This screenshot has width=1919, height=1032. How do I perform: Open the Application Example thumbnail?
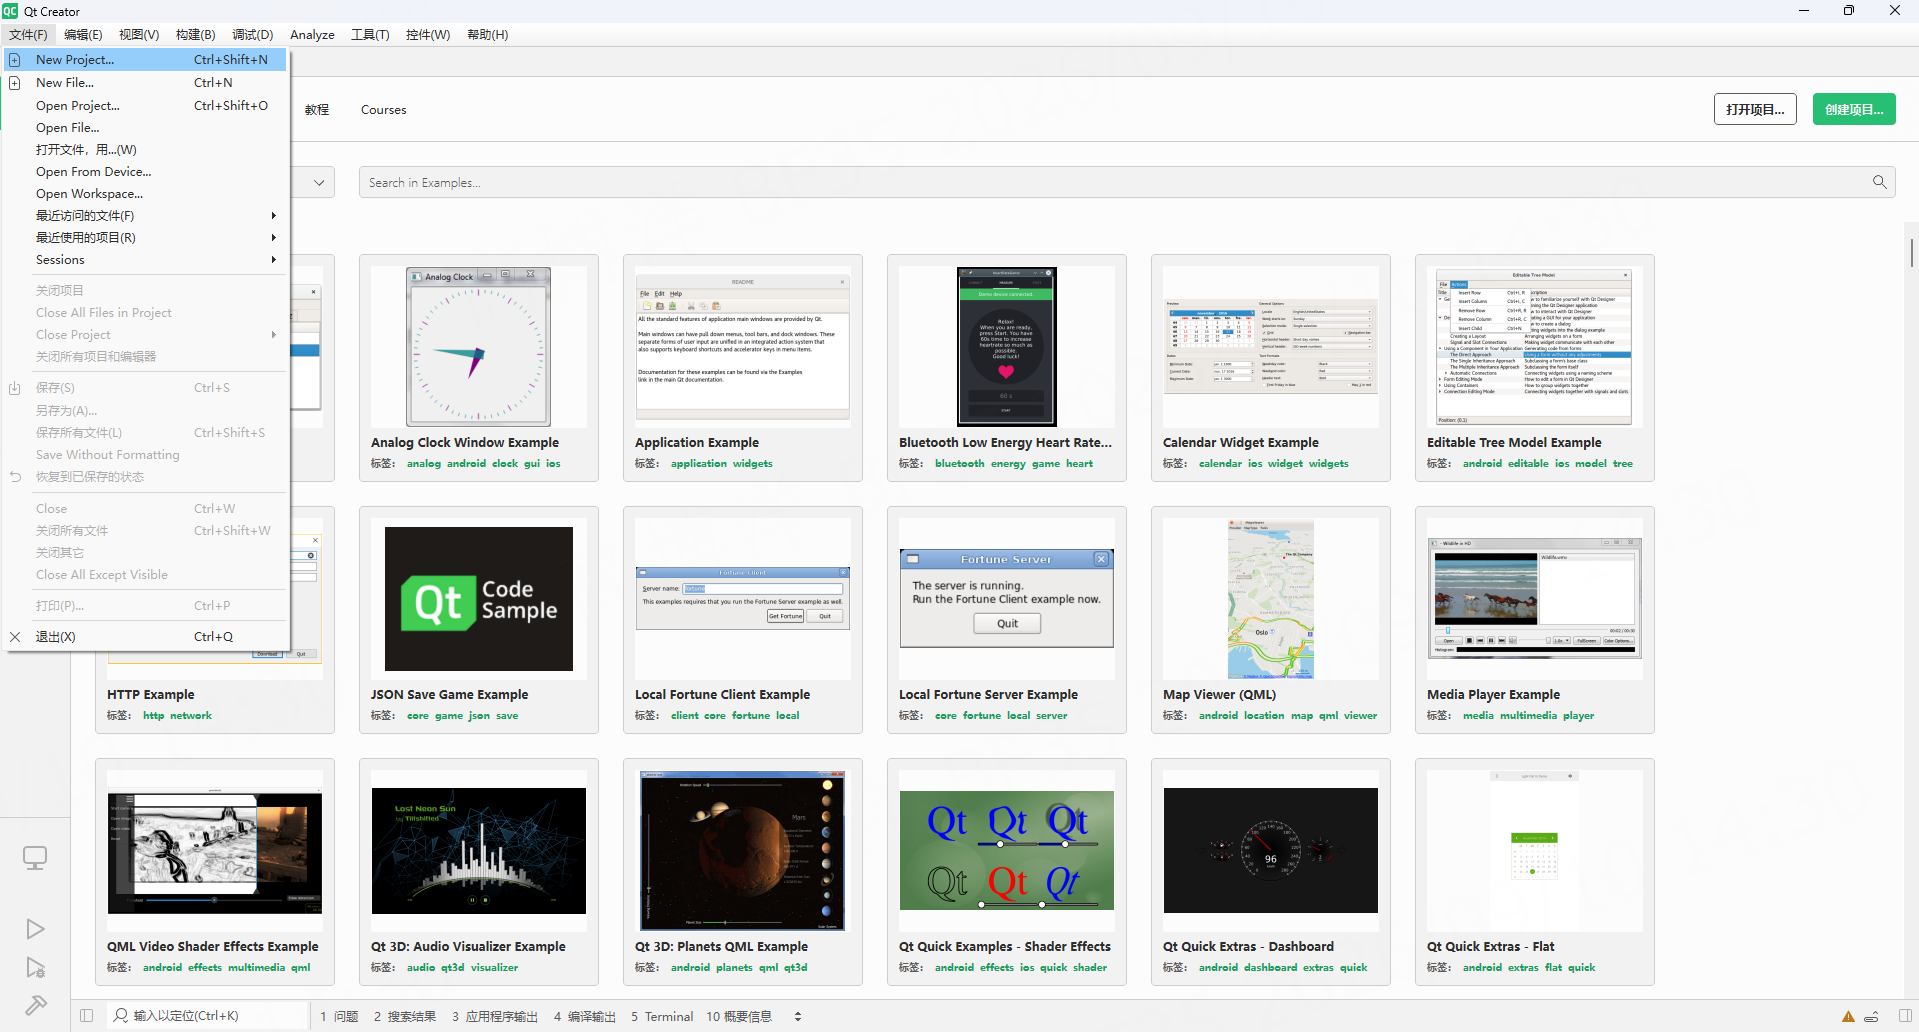pyautogui.click(x=743, y=347)
